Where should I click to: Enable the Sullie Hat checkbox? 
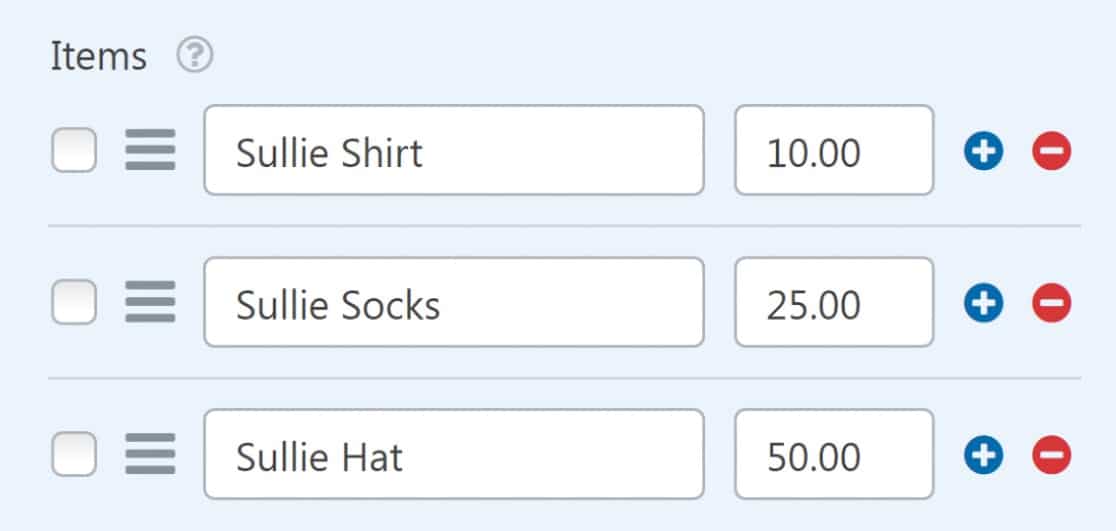coord(74,456)
